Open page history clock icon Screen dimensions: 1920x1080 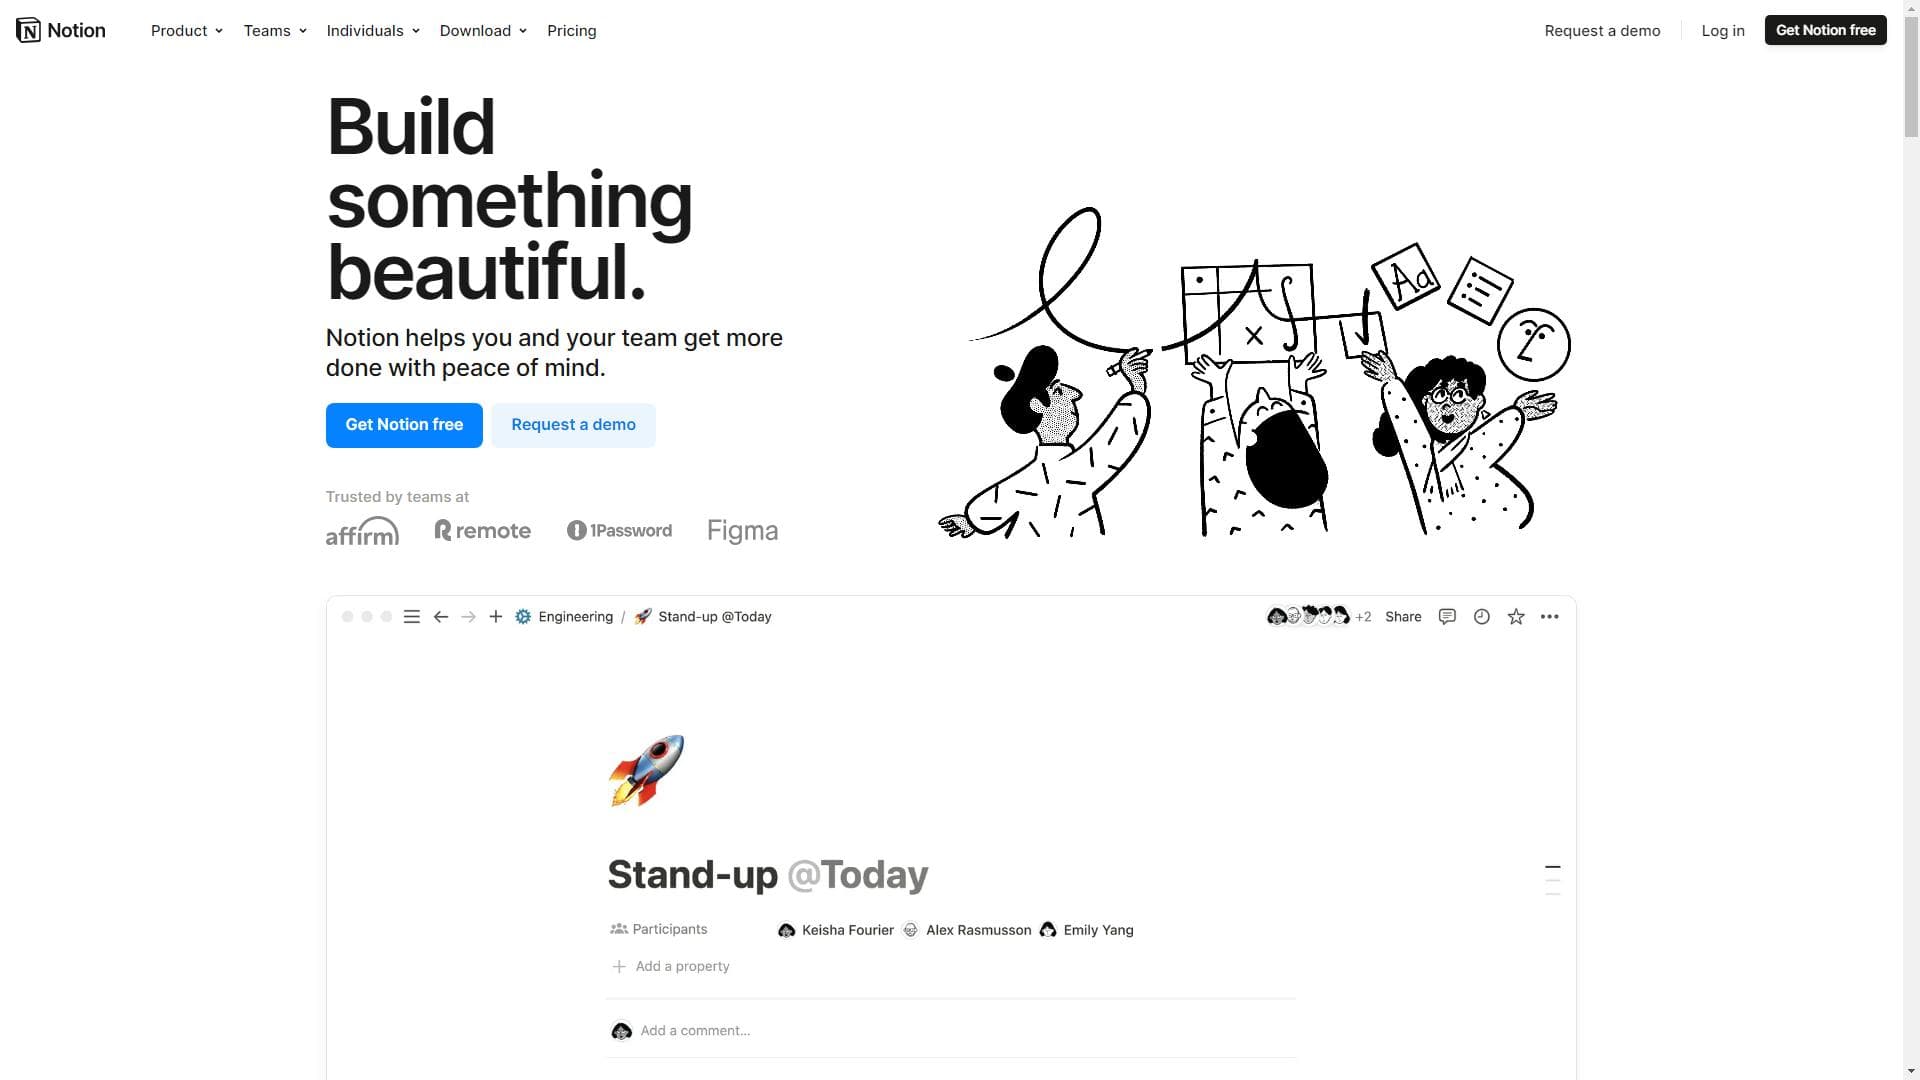1482,617
